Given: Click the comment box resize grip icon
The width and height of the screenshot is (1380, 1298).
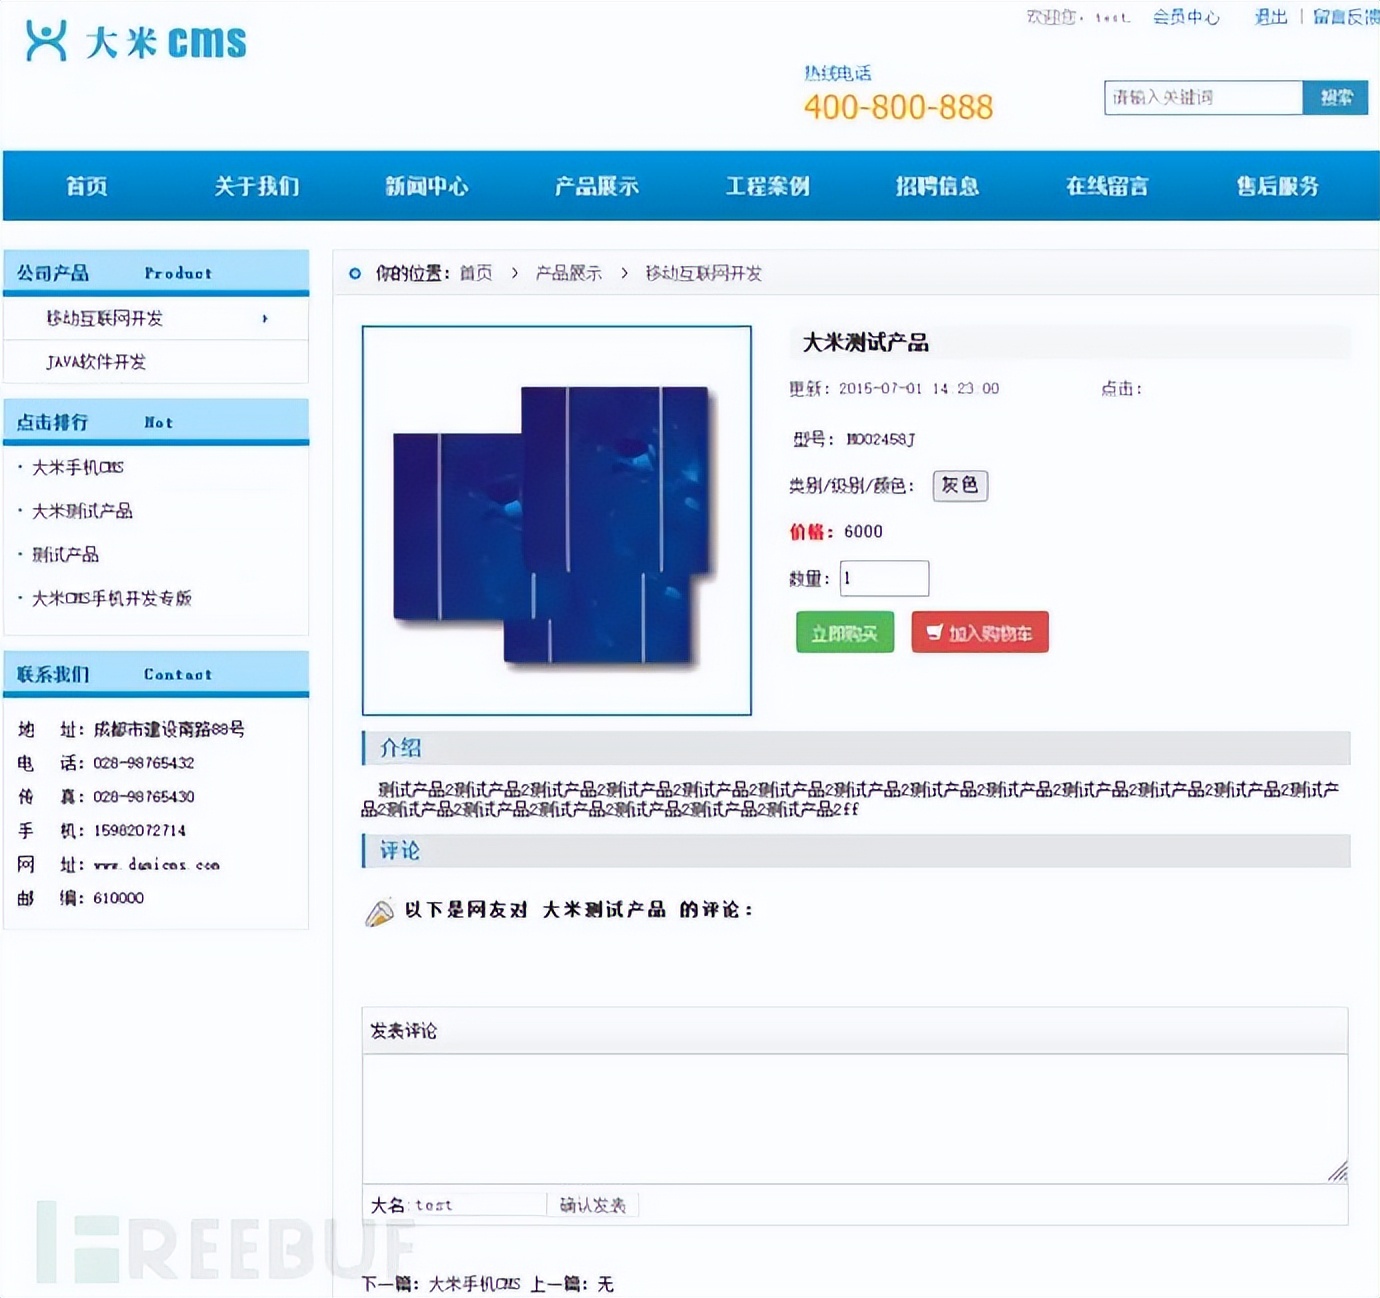Looking at the screenshot, I should [x=1335, y=1172].
